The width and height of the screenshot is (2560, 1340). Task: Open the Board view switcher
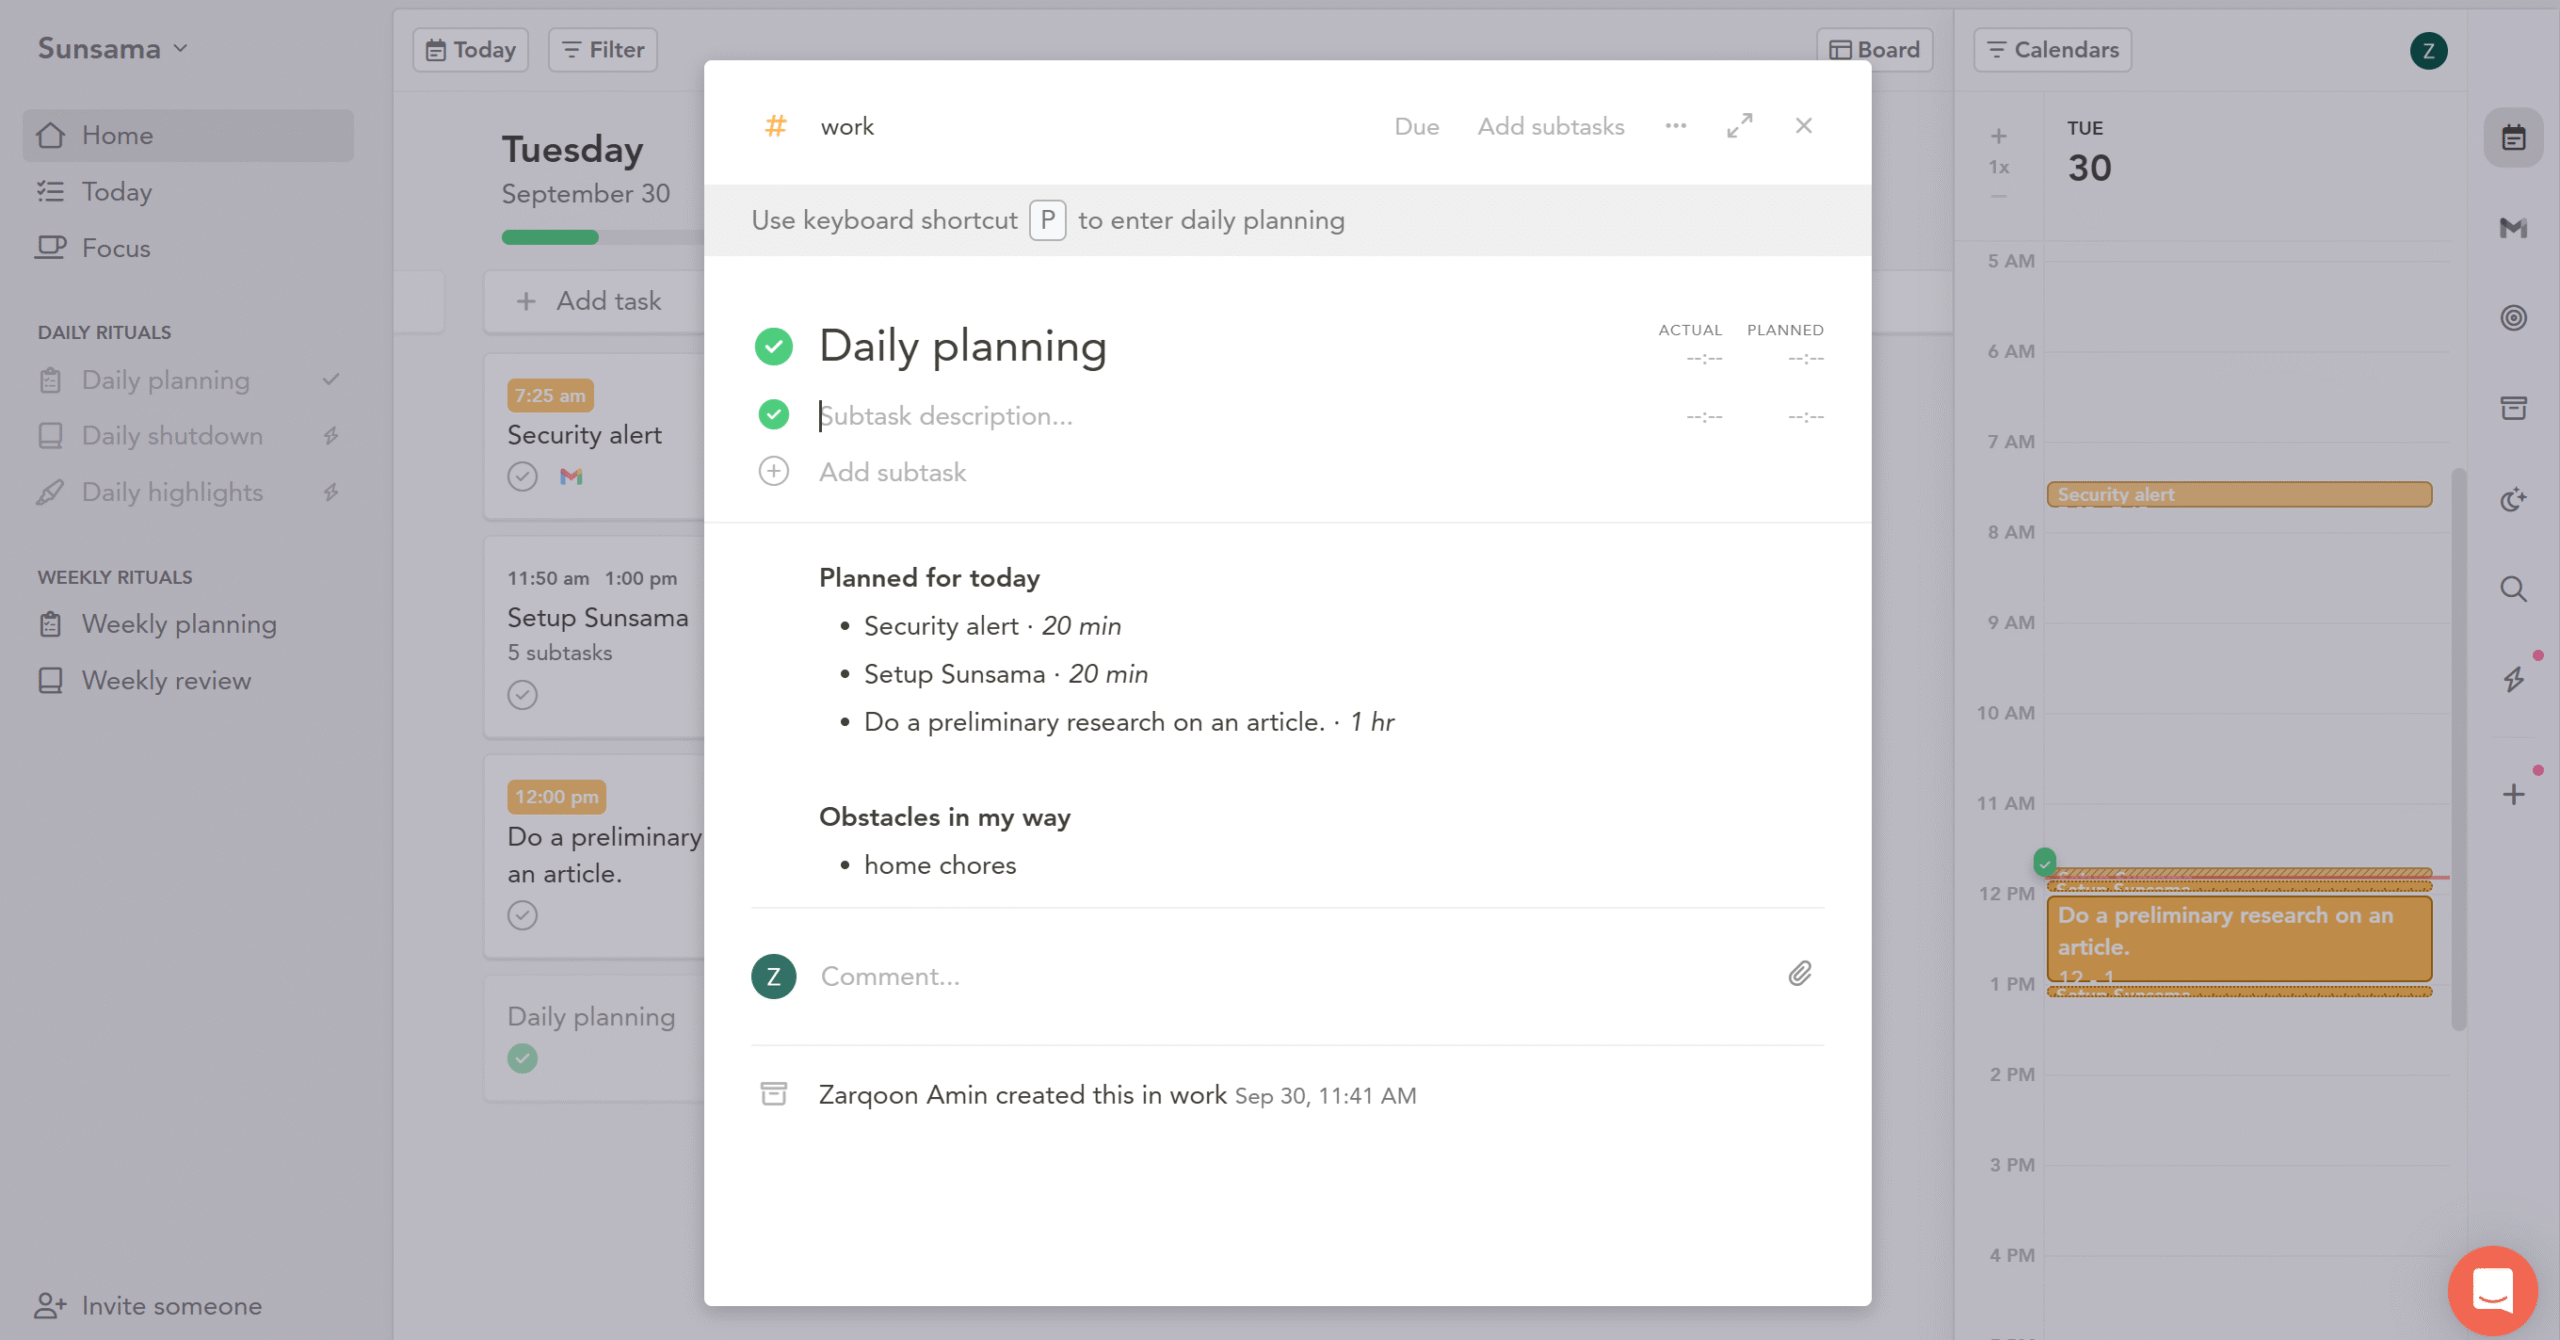[1875, 49]
